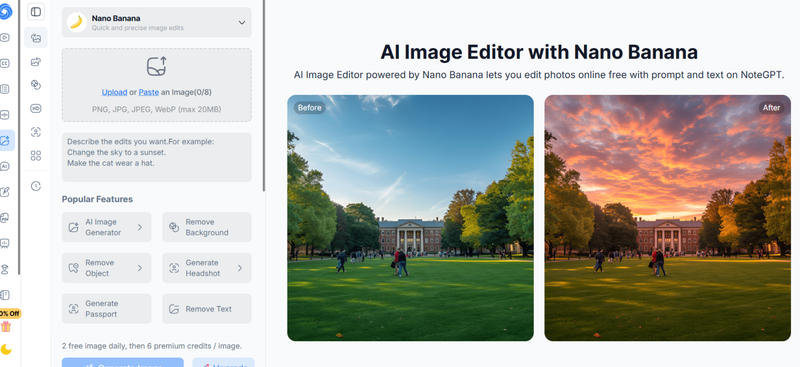Image resolution: width=800 pixels, height=367 pixels.
Task: Open the book icon in the far-left sidebar
Action: 5,295
